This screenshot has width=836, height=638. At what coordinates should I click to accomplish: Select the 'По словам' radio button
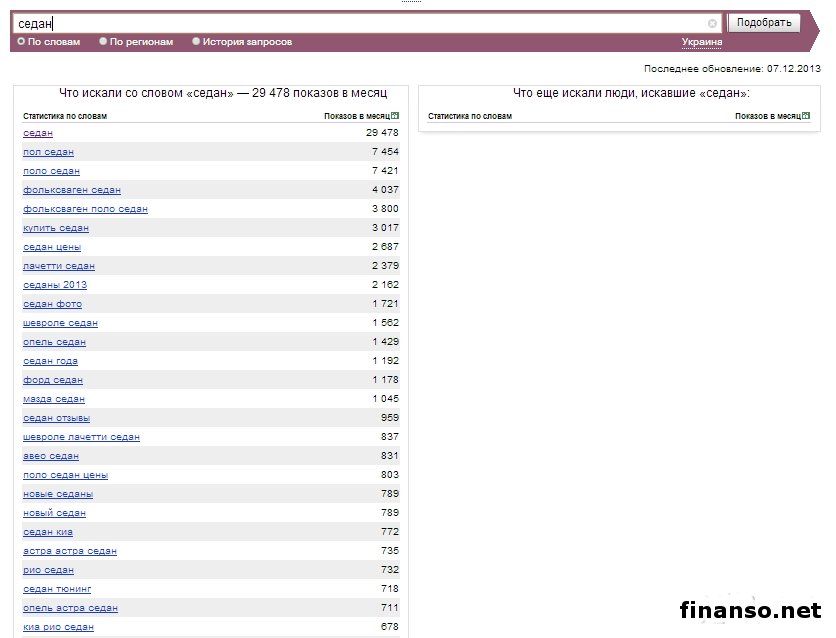[21, 42]
